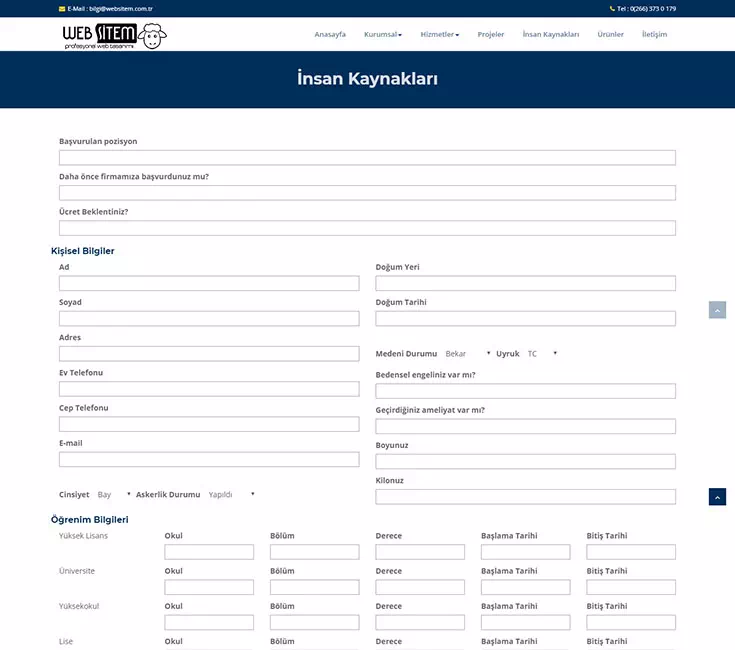The height and width of the screenshot is (650, 735).
Task: Click the Üniversite Başlama Tarihi field
Action: [525, 587]
